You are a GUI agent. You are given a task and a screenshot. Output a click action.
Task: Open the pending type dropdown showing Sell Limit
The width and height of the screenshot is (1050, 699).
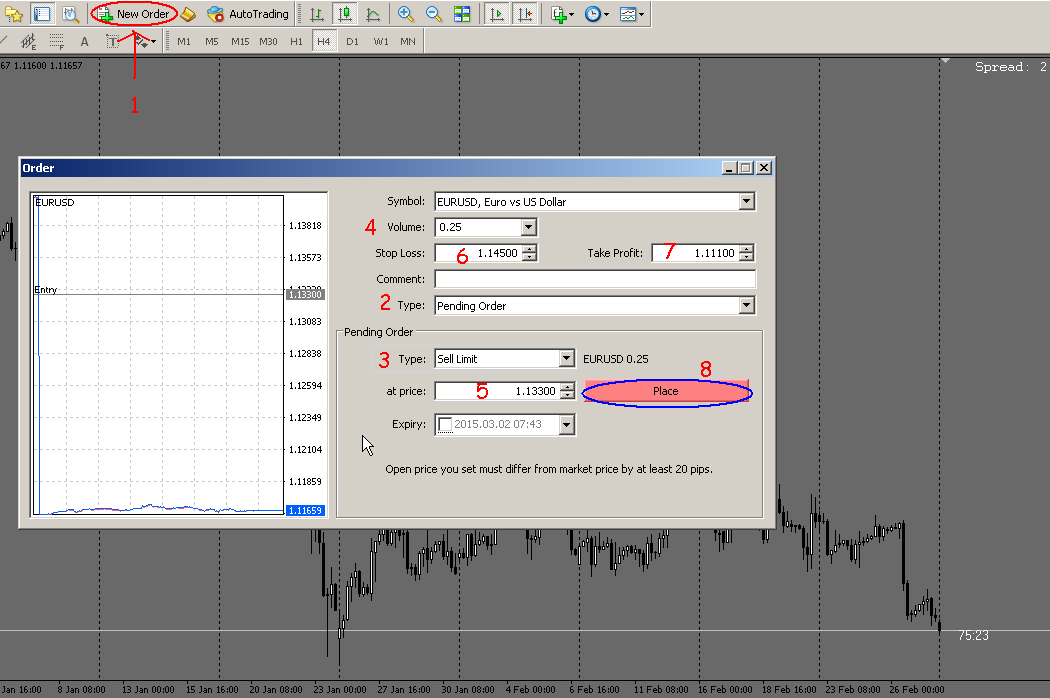(x=567, y=359)
